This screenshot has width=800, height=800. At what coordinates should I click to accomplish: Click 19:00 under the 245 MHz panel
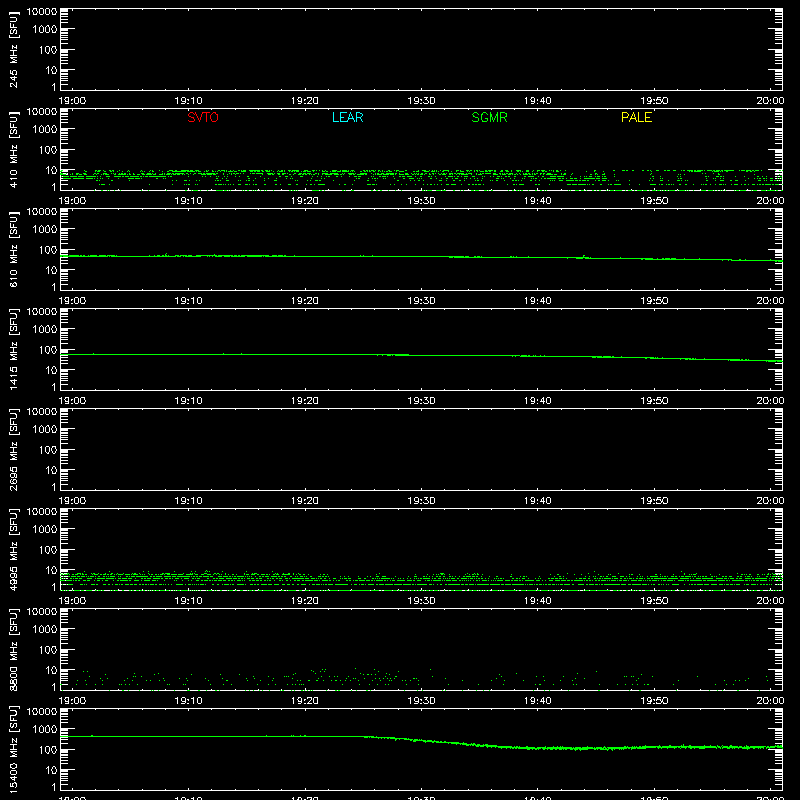click(72, 101)
